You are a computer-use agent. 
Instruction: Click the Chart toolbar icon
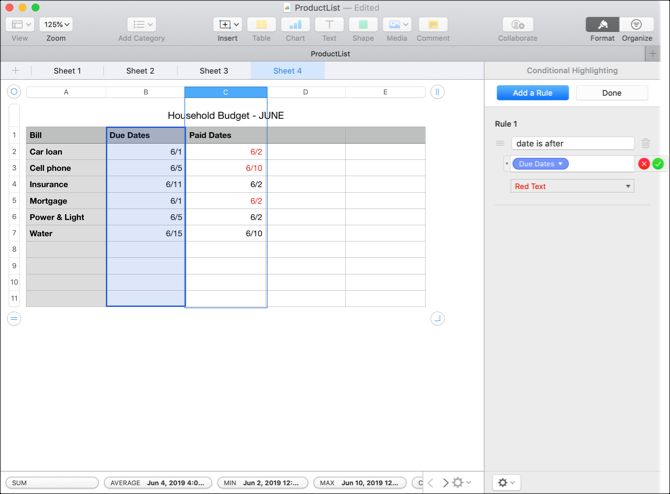click(x=295, y=24)
